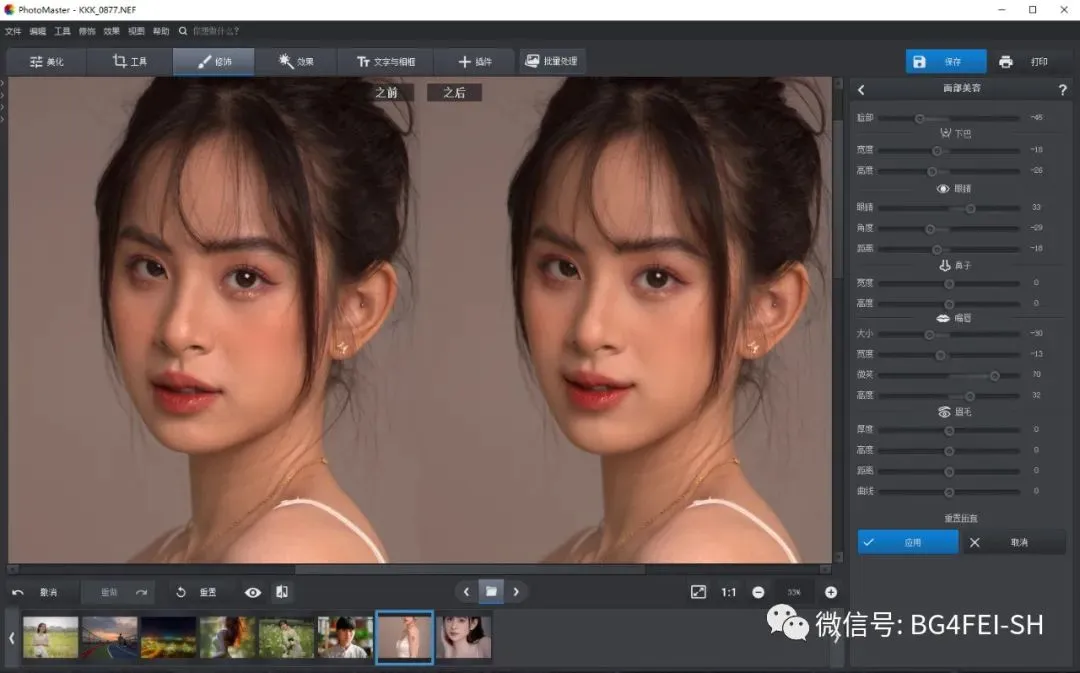Screen dimensions: 1080x673
Task: Click the fit to screen icon
Action: pyautogui.click(x=698, y=592)
